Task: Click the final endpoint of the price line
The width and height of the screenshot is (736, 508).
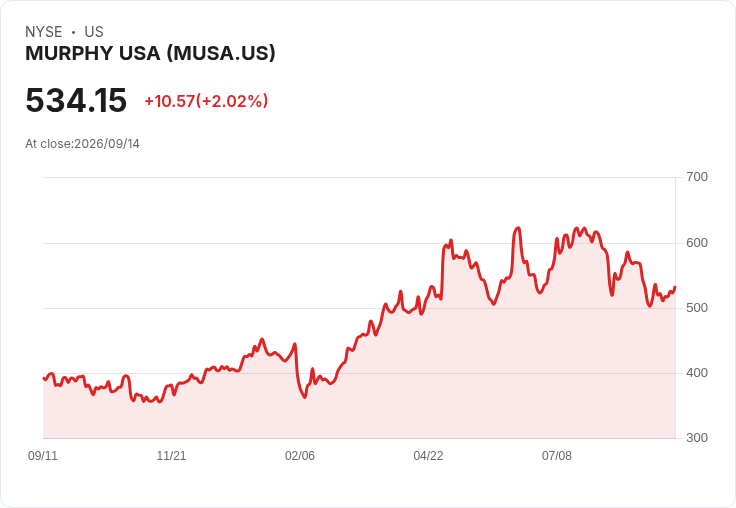Action: [675, 287]
